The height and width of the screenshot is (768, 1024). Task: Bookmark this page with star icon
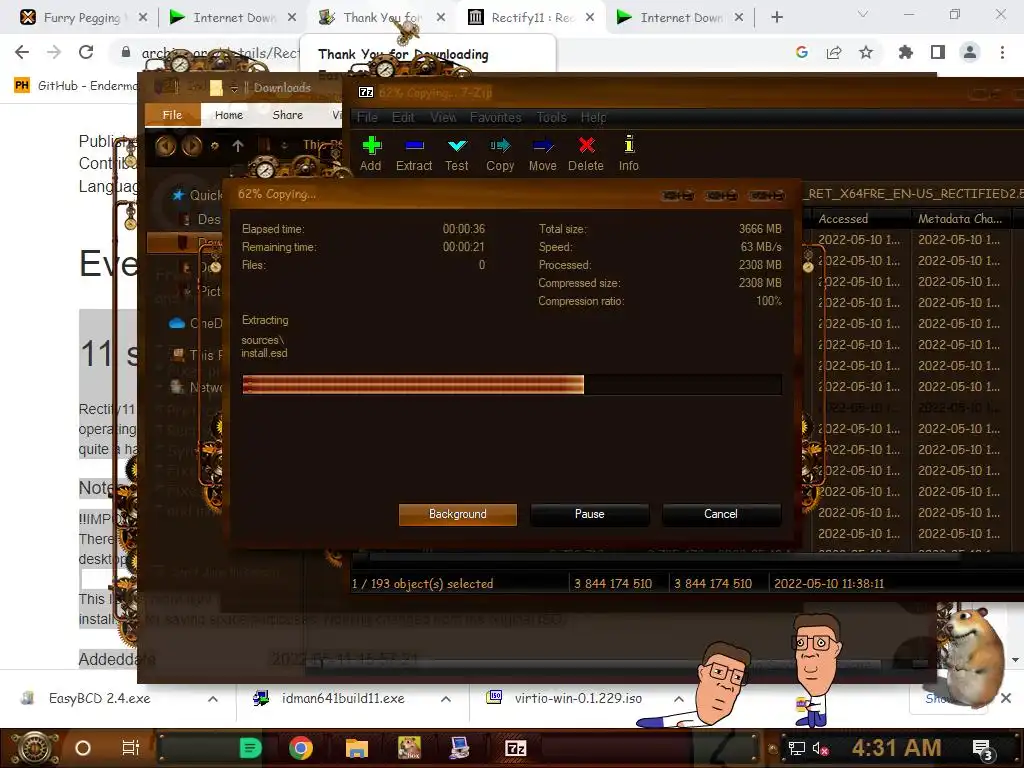tap(866, 52)
